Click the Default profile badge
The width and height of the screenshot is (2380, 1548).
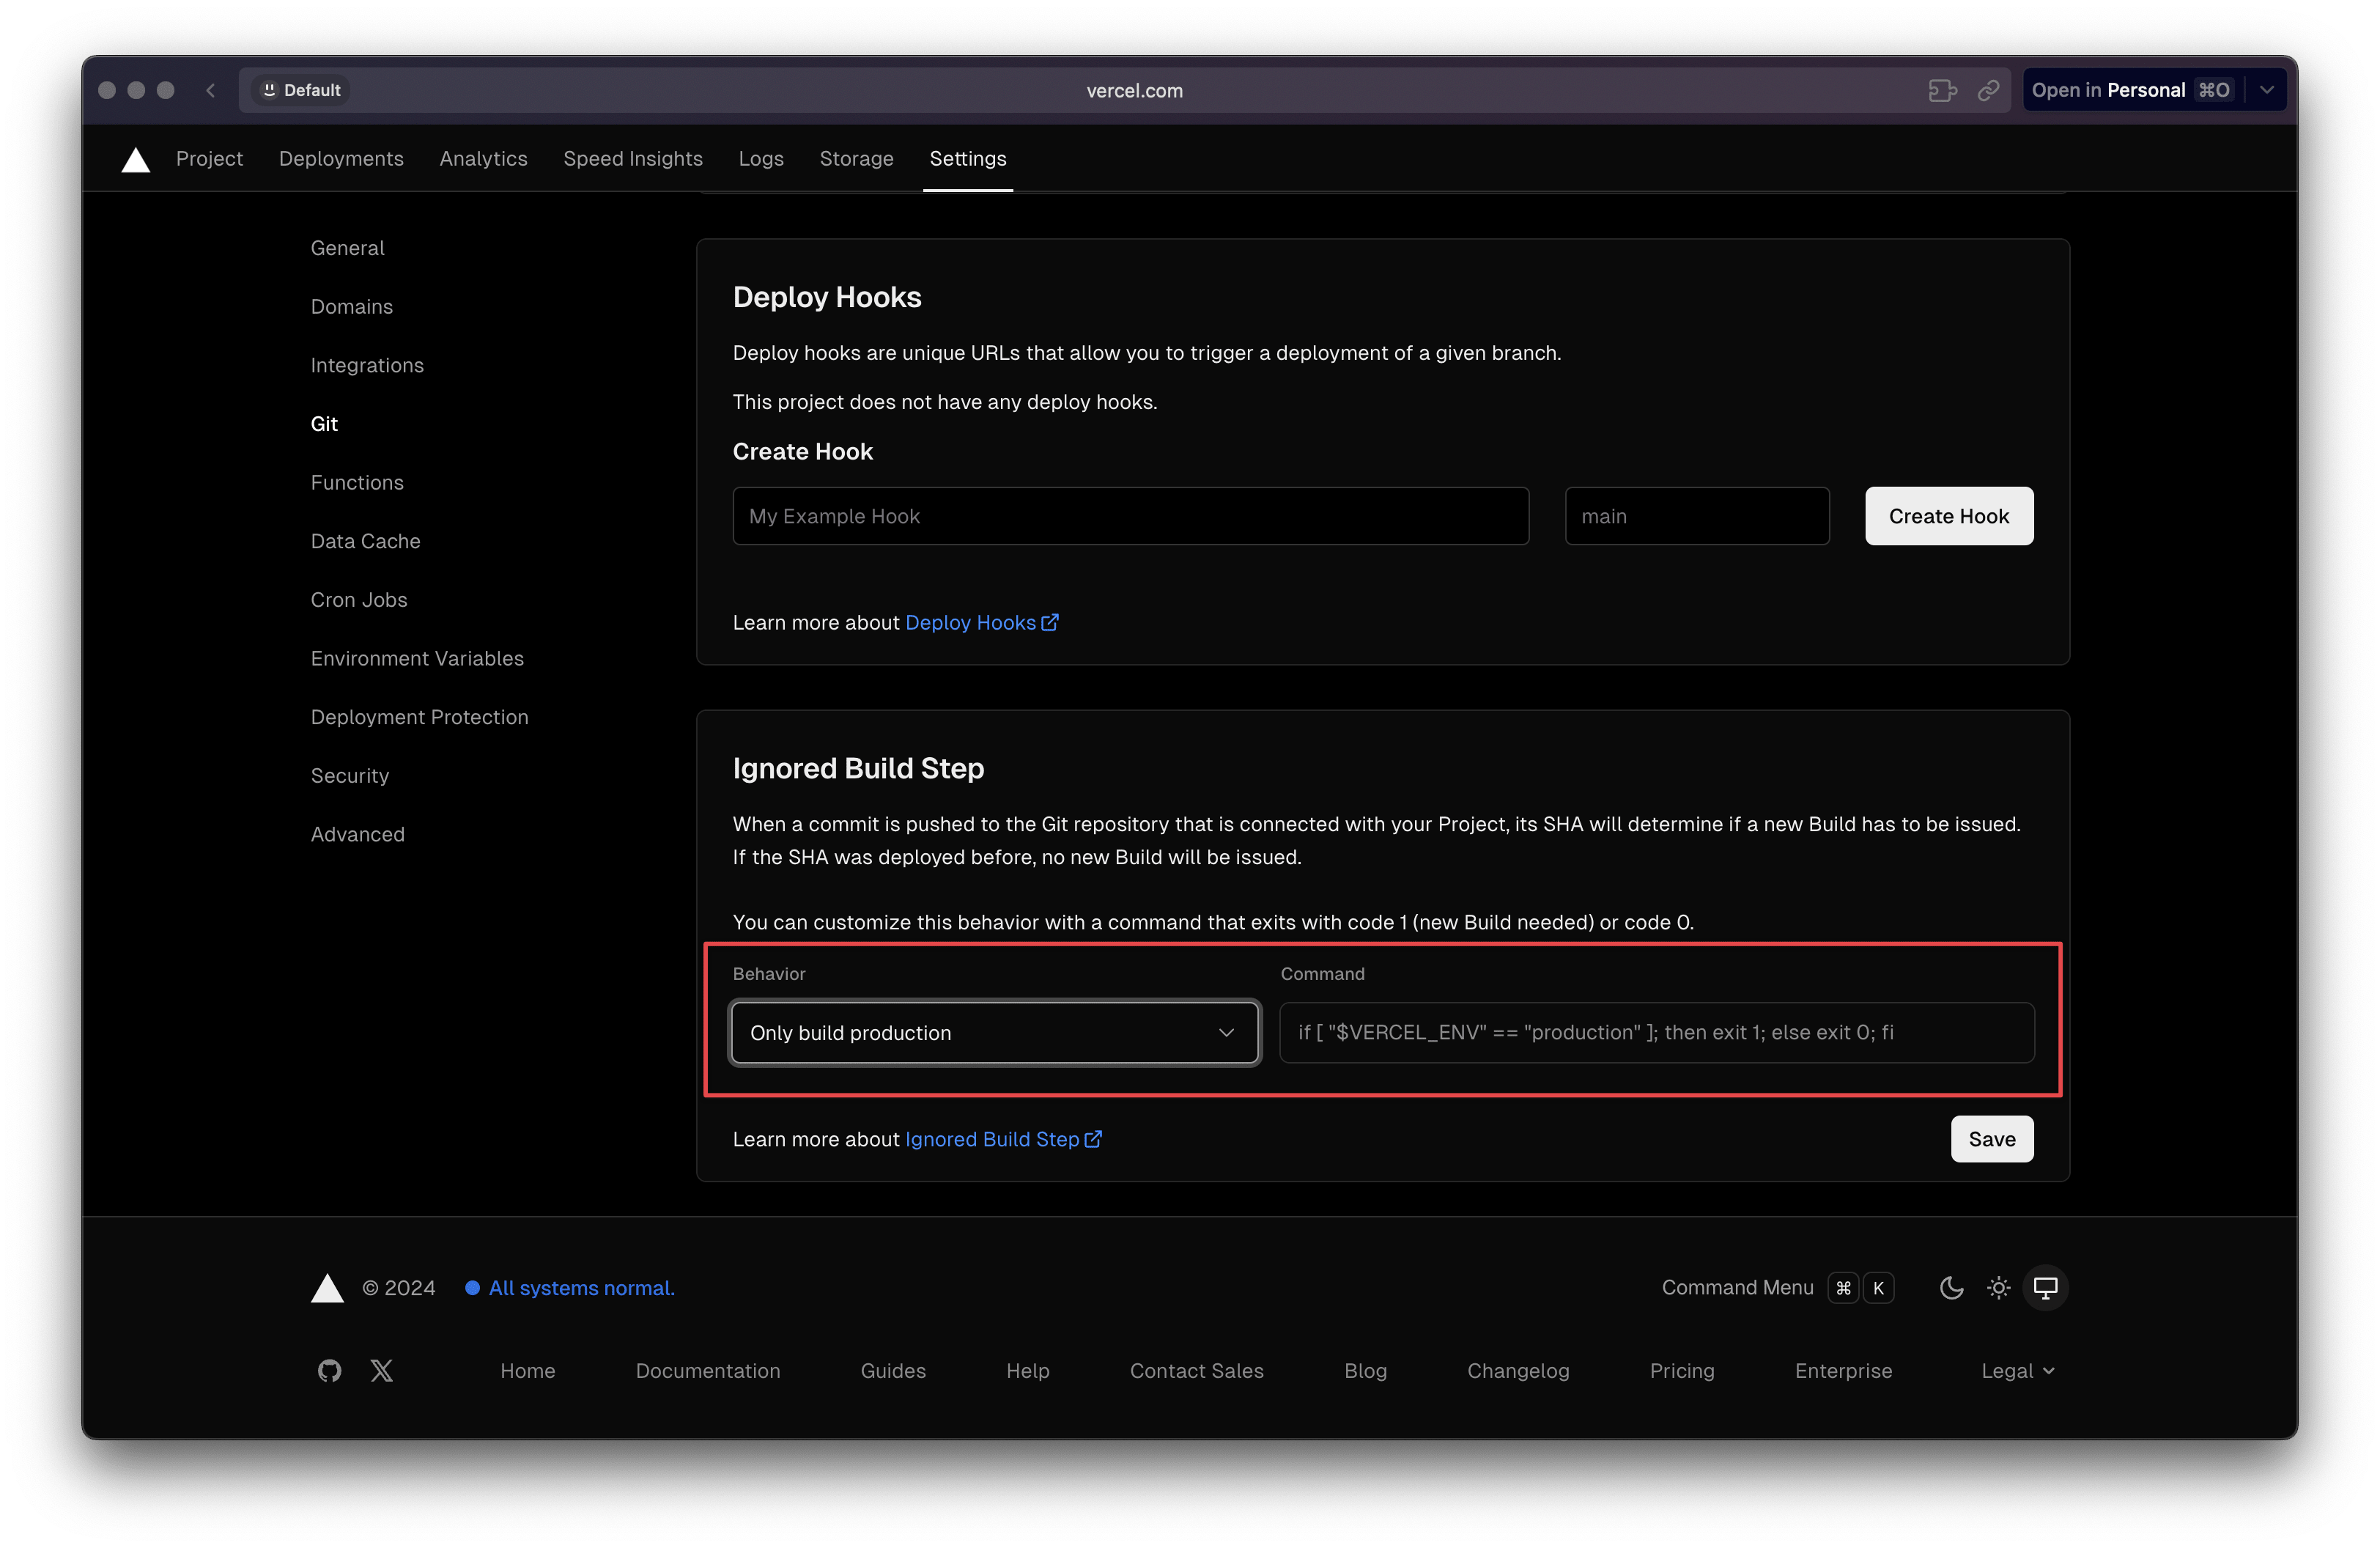(x=301, y=90)
